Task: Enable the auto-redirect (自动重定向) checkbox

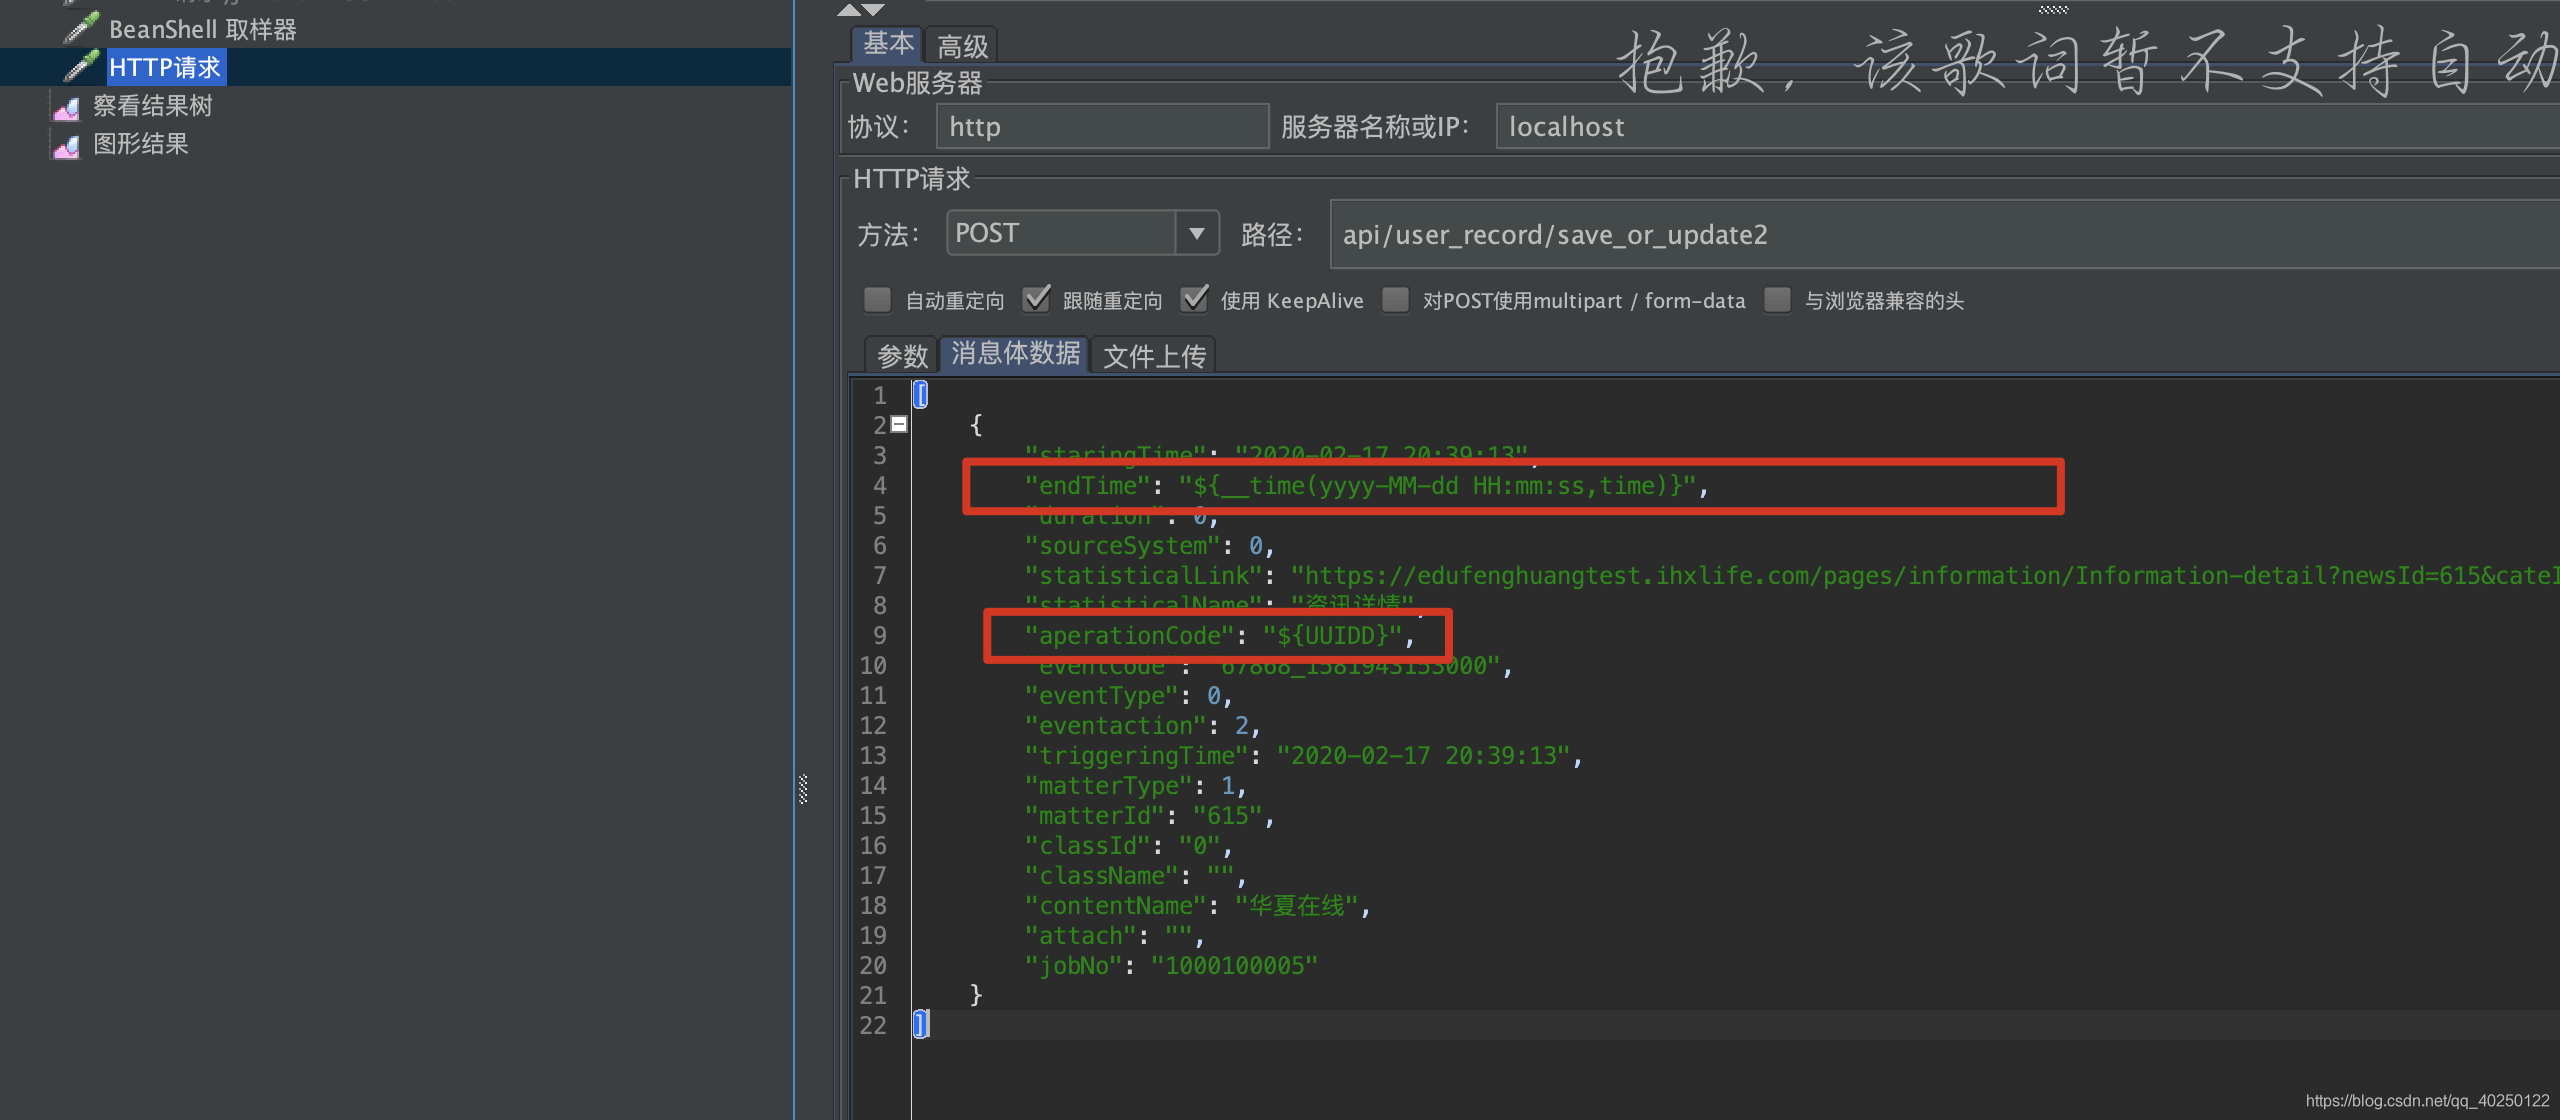Action: coord(878,300)
